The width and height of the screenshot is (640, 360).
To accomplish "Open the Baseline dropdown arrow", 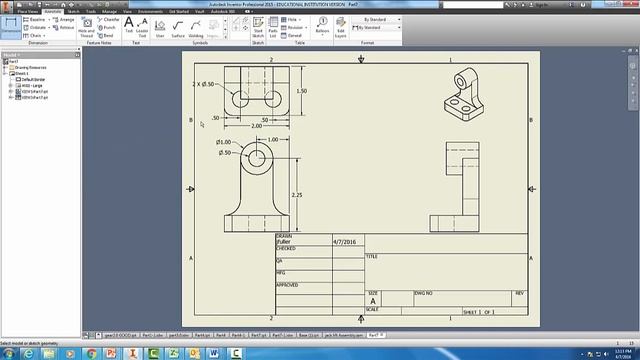I will pyautogui.click(x=49, y=20).
